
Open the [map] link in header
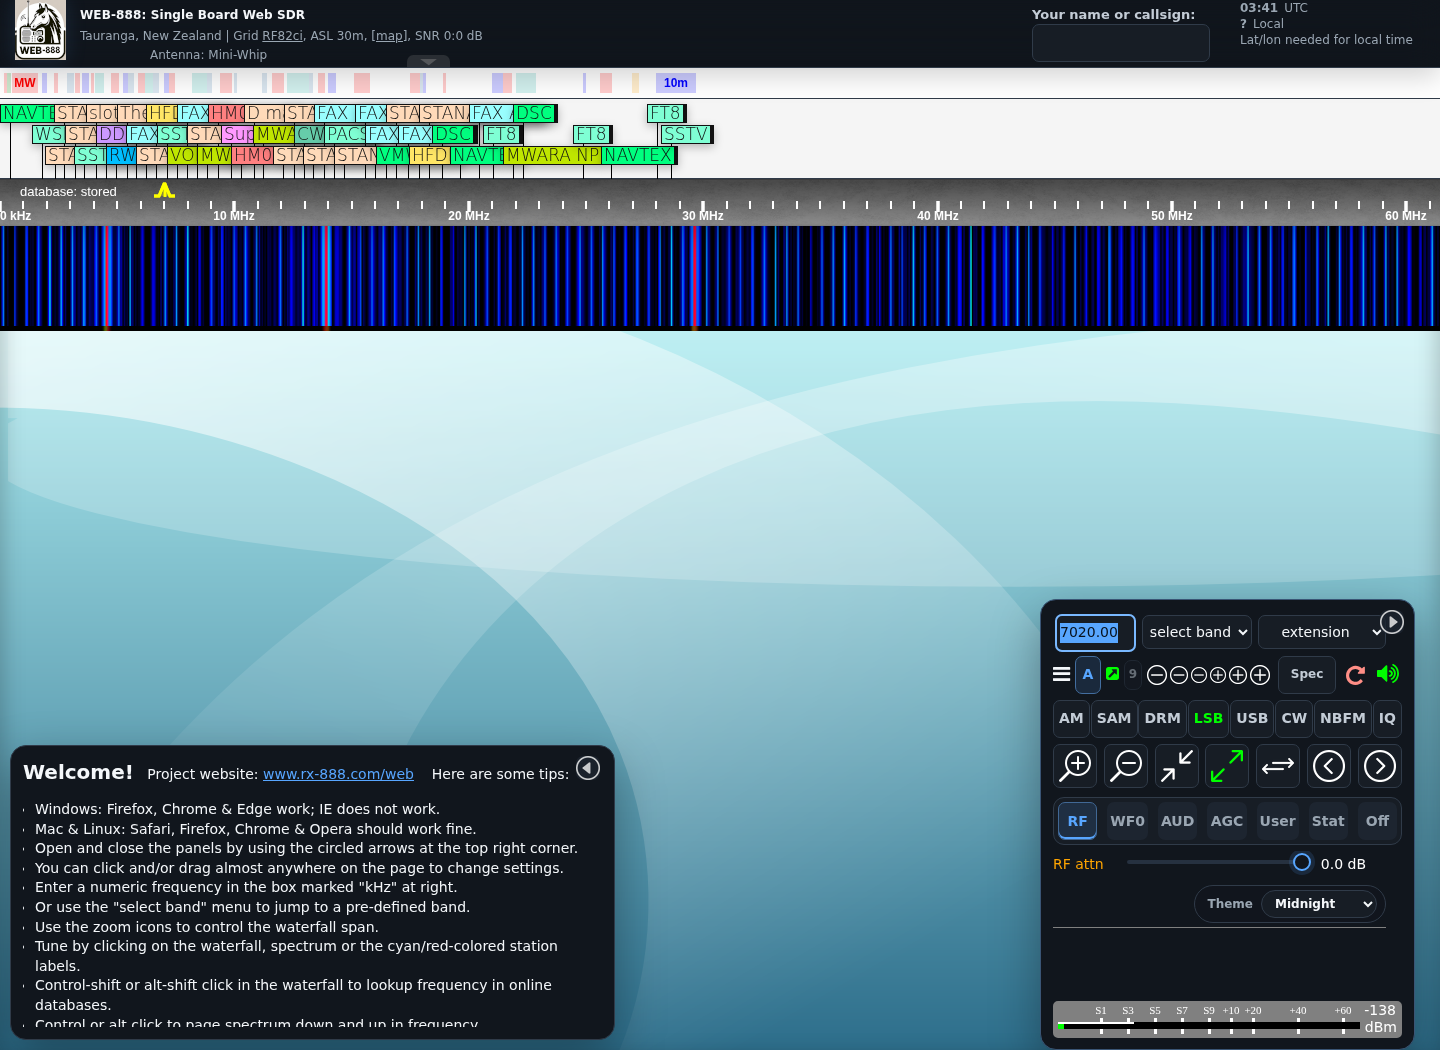point(389,36)
